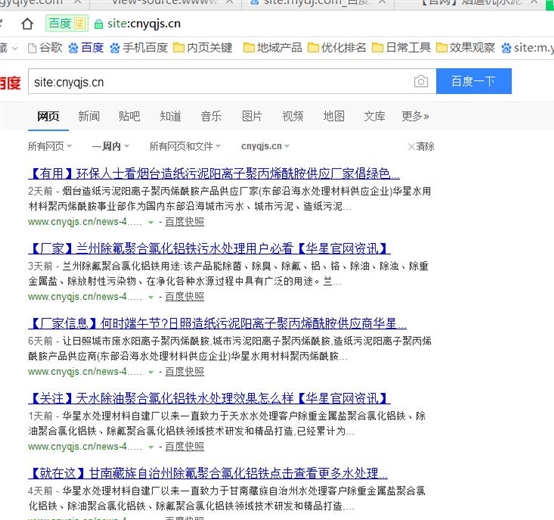
Task: Open 百度快照 for the 天水 result
Action: (184, 446)
